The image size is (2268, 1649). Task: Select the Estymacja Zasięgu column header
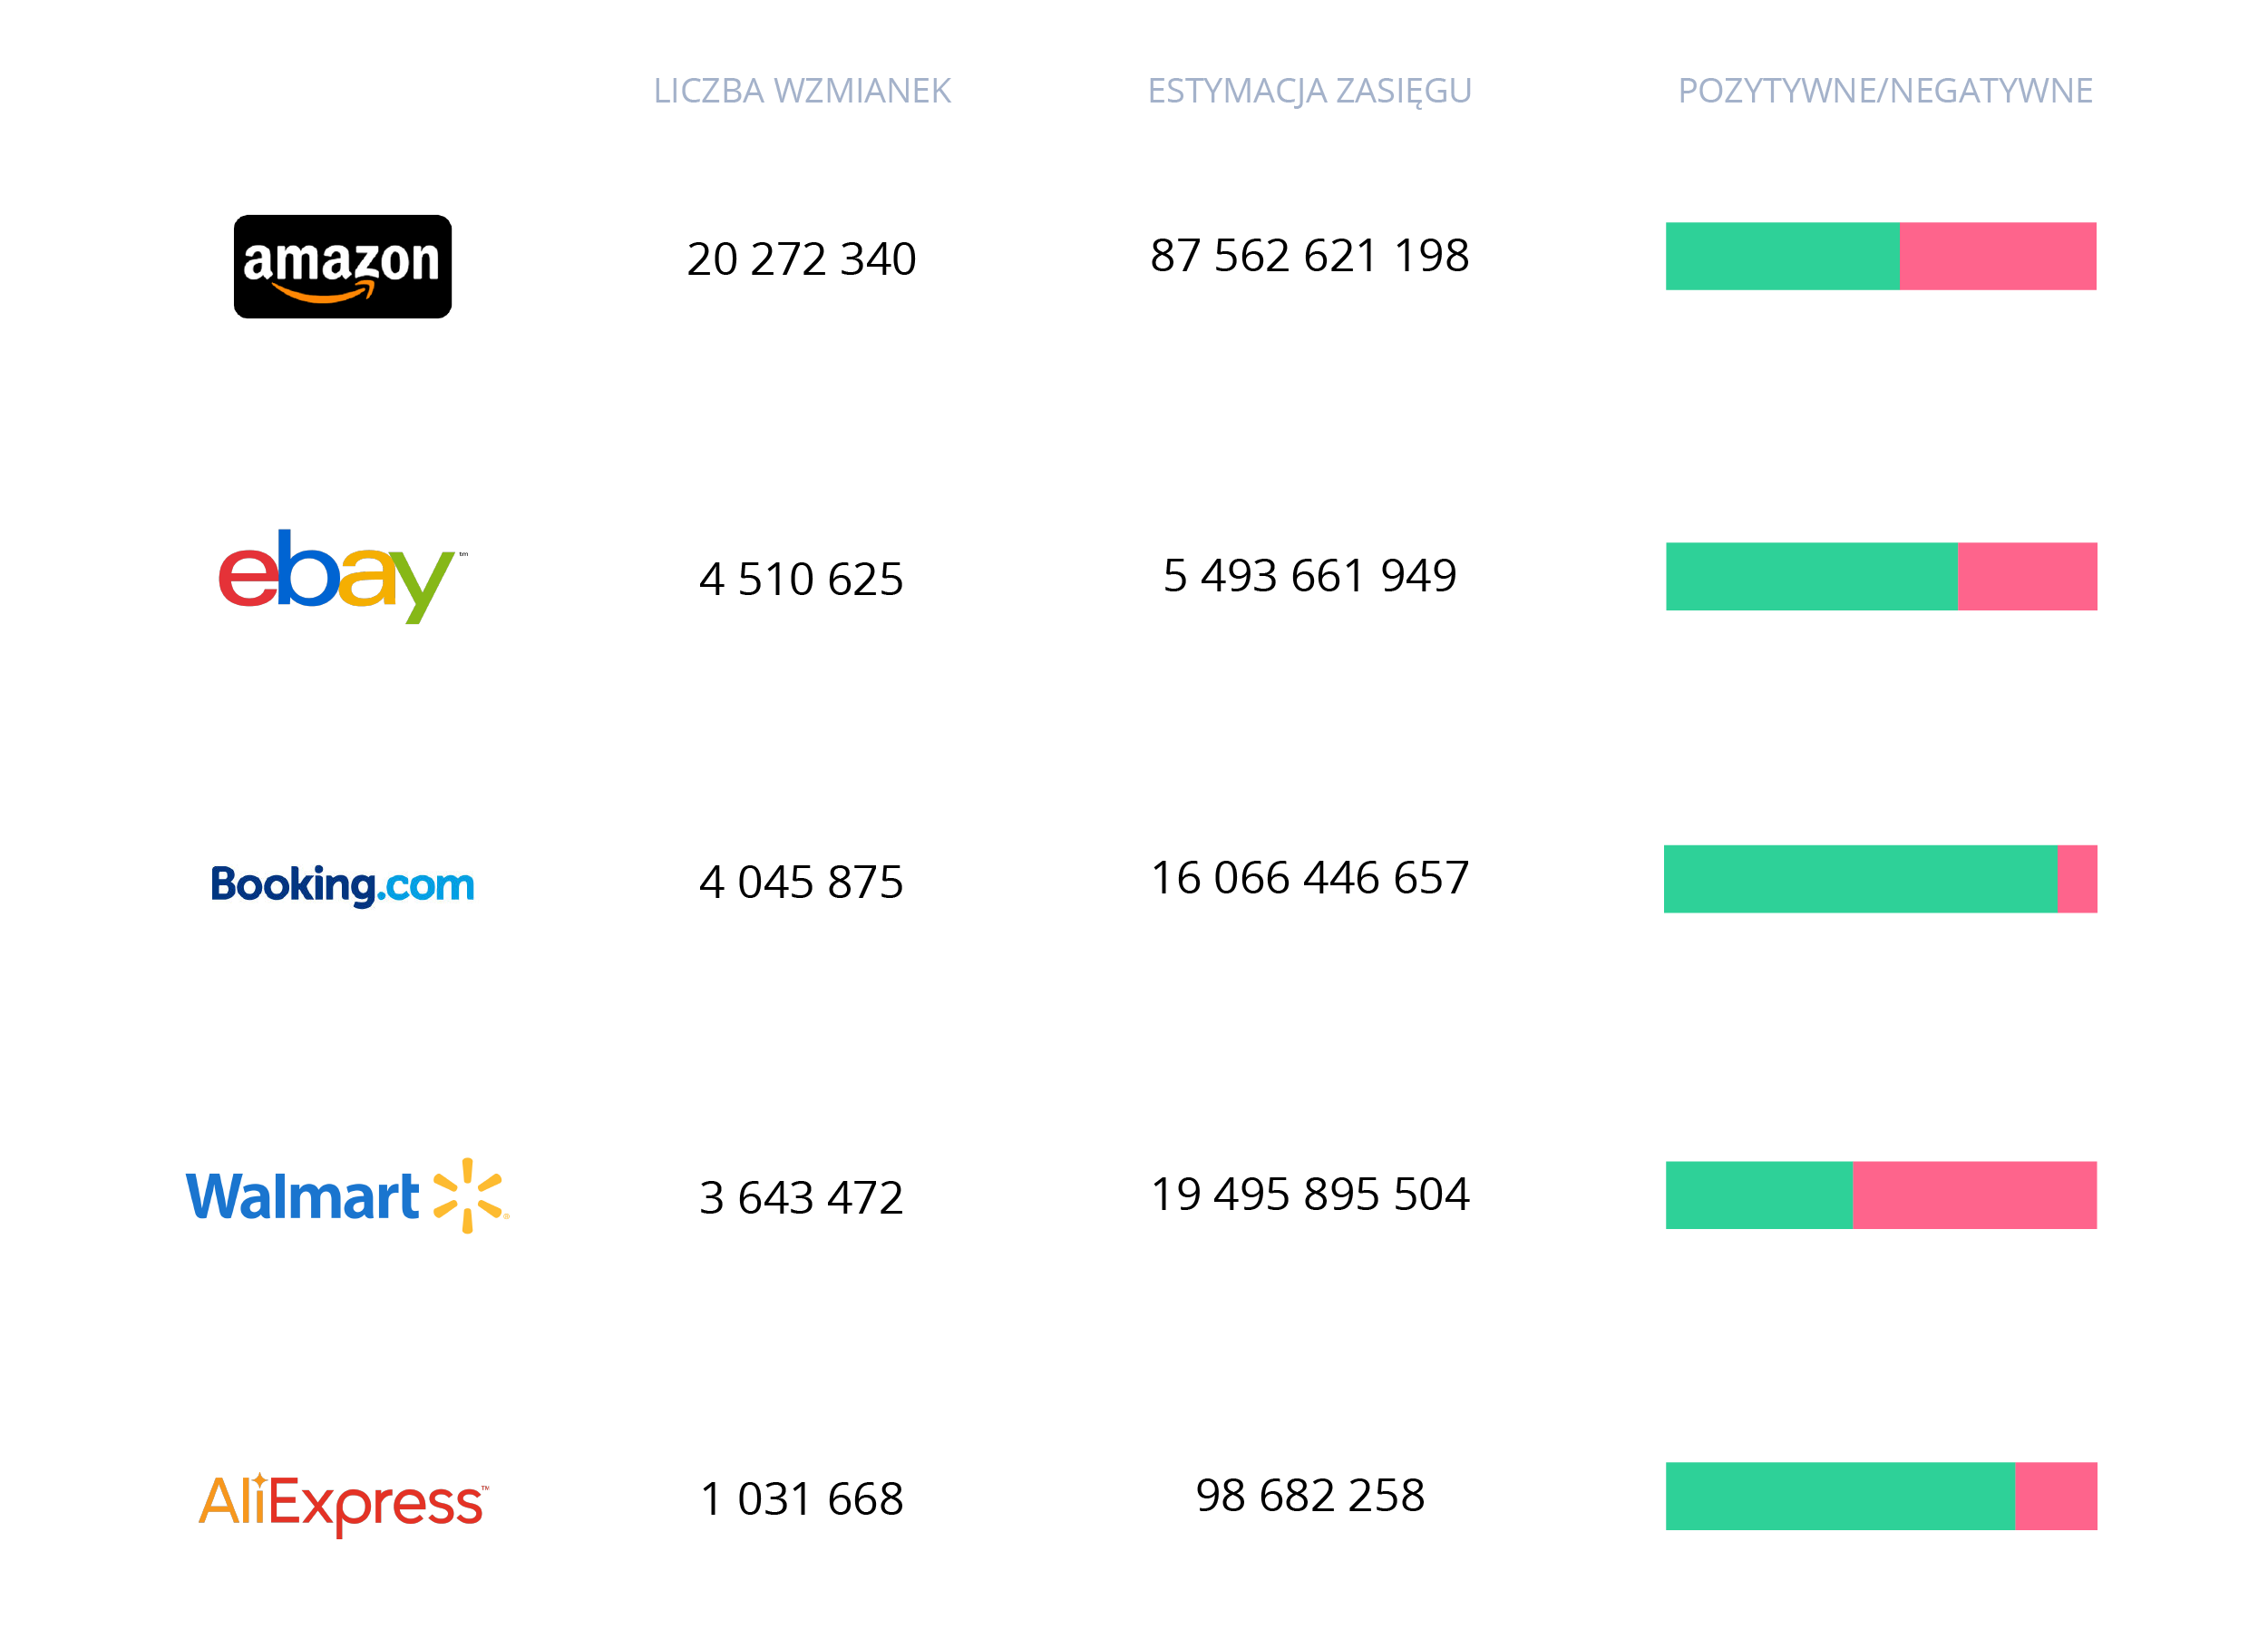1309,91
